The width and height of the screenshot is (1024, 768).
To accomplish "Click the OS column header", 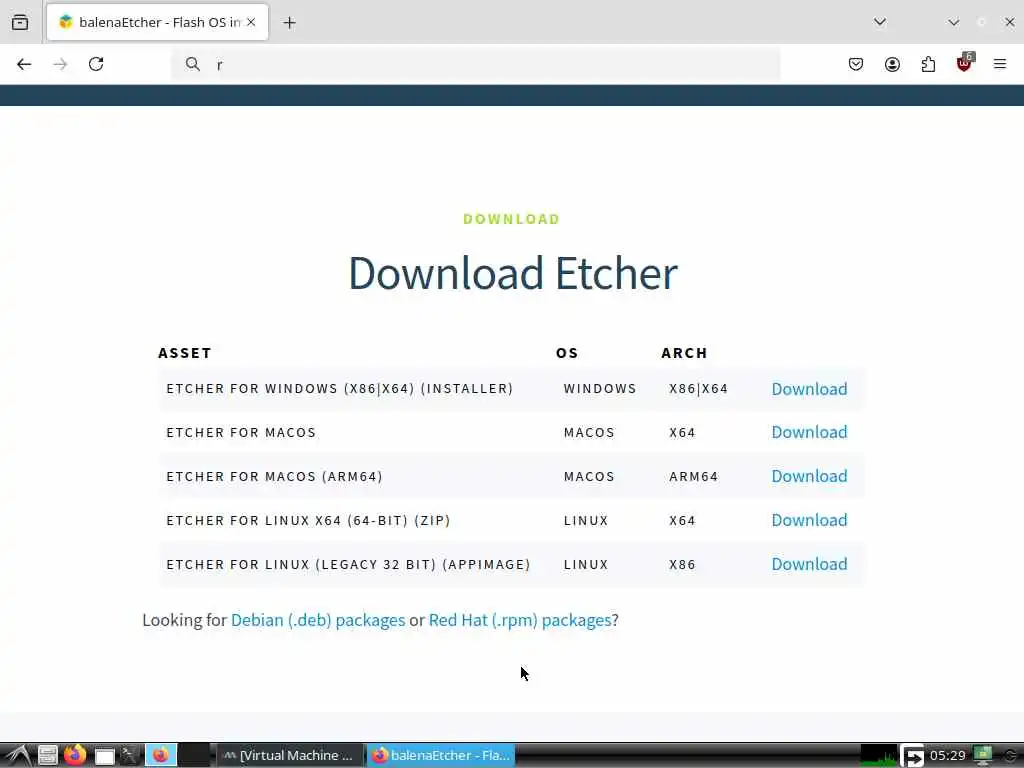I will coord(567,353).
